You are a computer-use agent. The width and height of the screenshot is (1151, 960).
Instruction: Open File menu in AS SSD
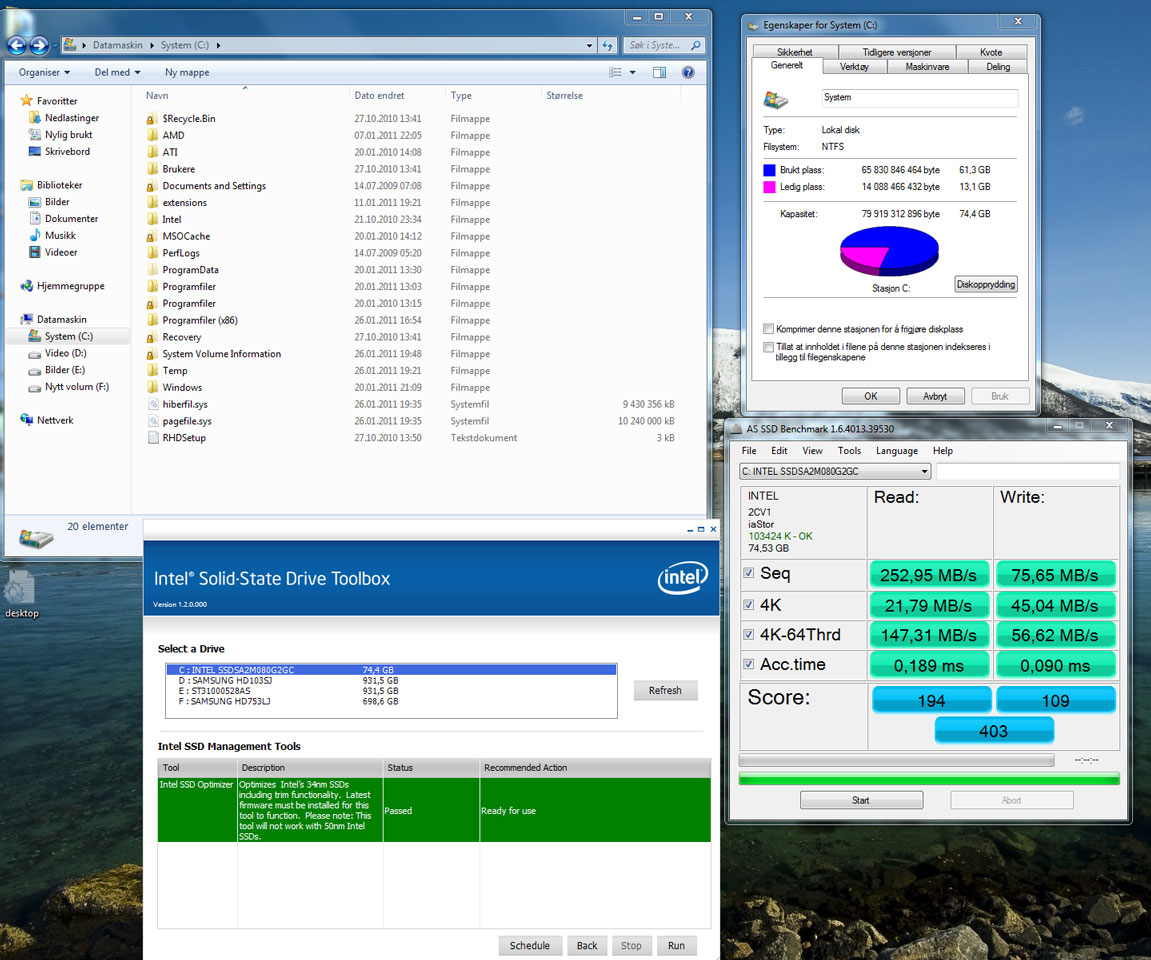coord(749,451)
